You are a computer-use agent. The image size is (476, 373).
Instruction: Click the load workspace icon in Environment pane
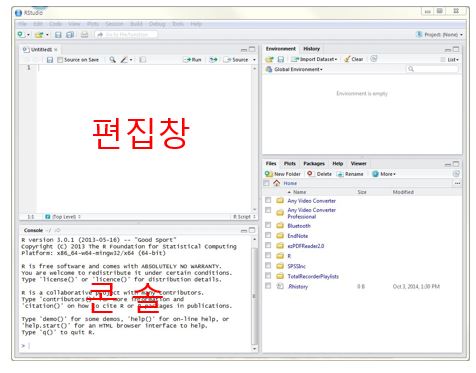[269, 59]
